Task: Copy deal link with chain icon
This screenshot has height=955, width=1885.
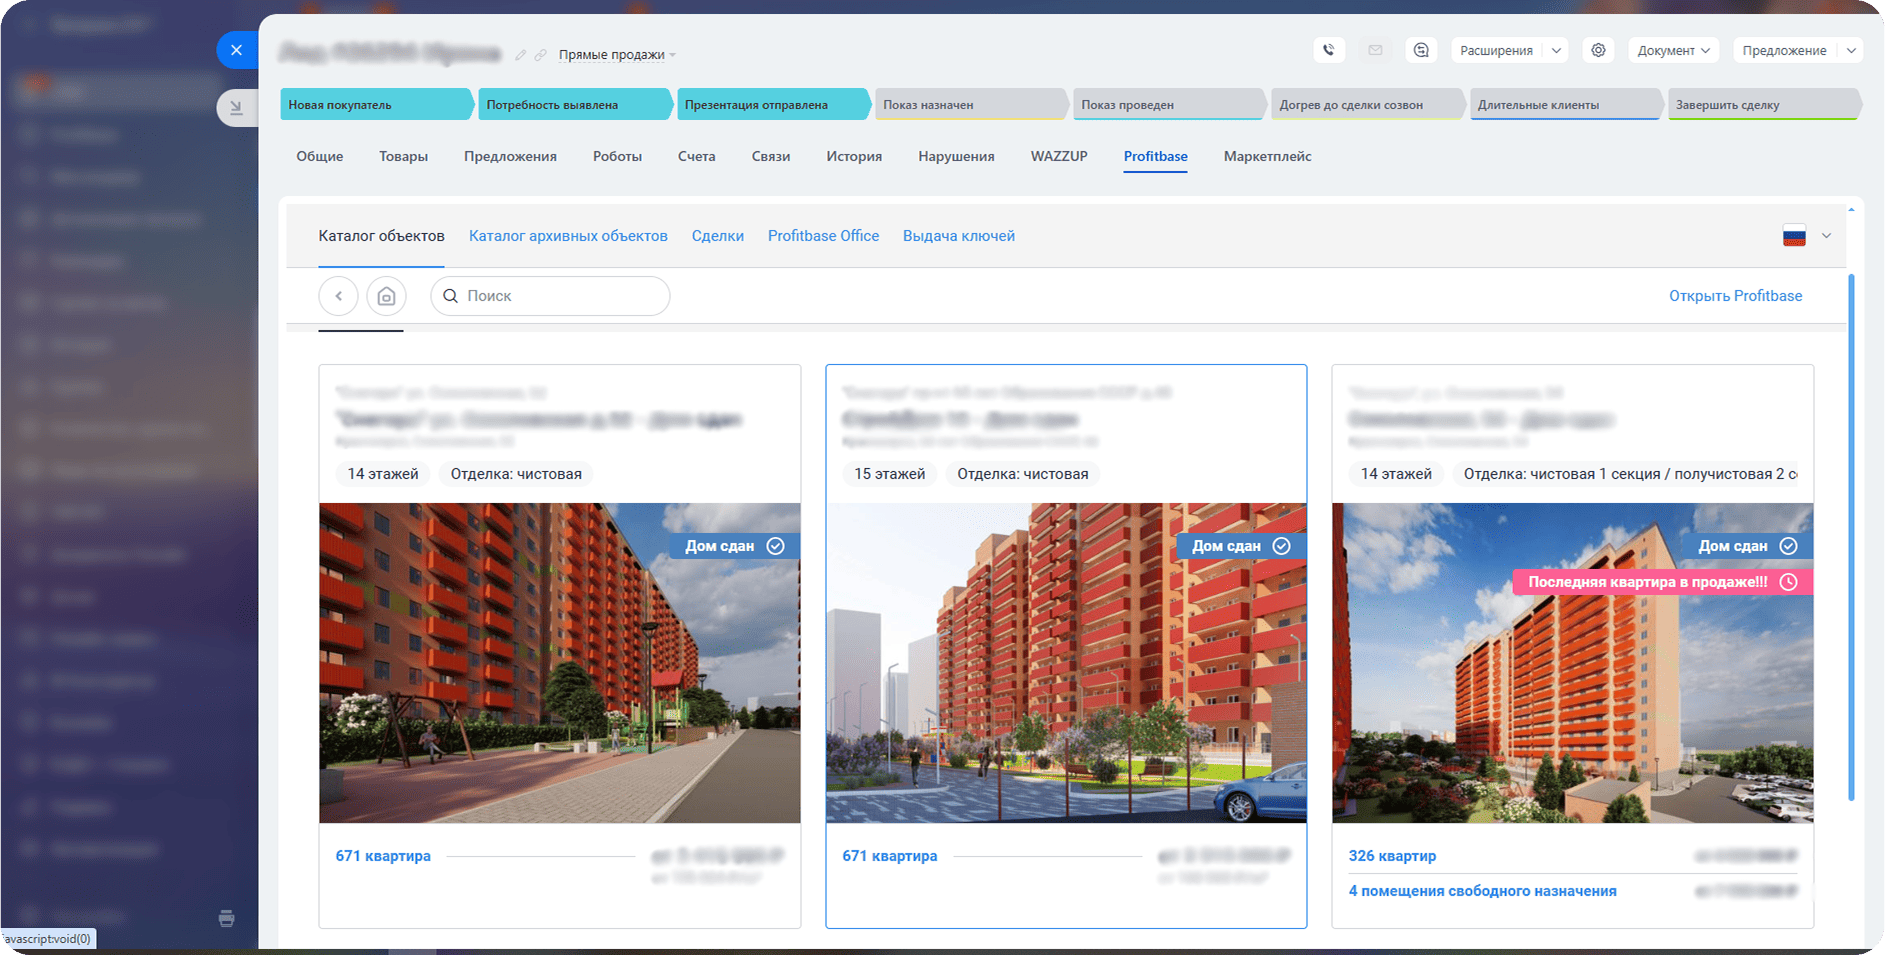Action: 540,55
